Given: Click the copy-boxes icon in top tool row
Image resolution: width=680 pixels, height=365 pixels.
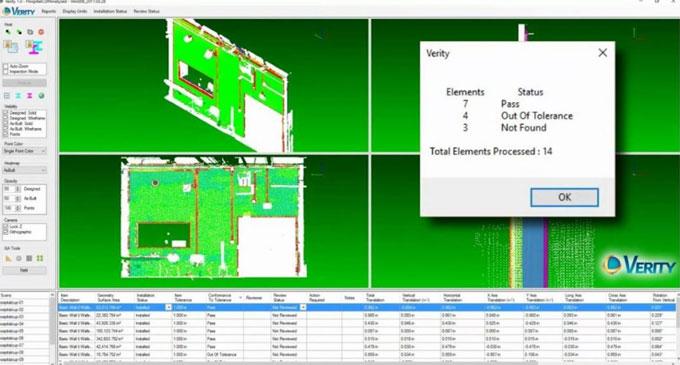Looking at the screenshot, I should (30, 32).
